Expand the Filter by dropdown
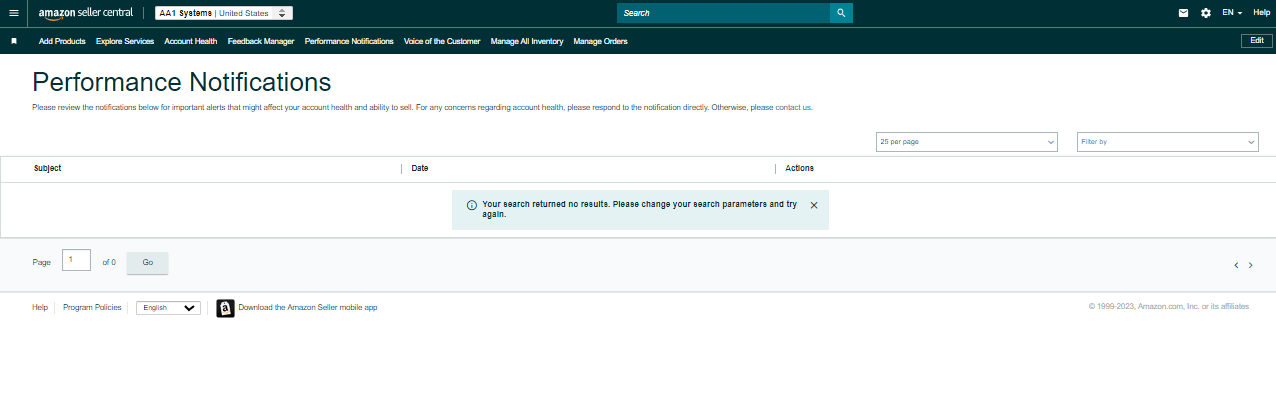The width and height of the screenshot is (1276, 394). [1167, 142]
